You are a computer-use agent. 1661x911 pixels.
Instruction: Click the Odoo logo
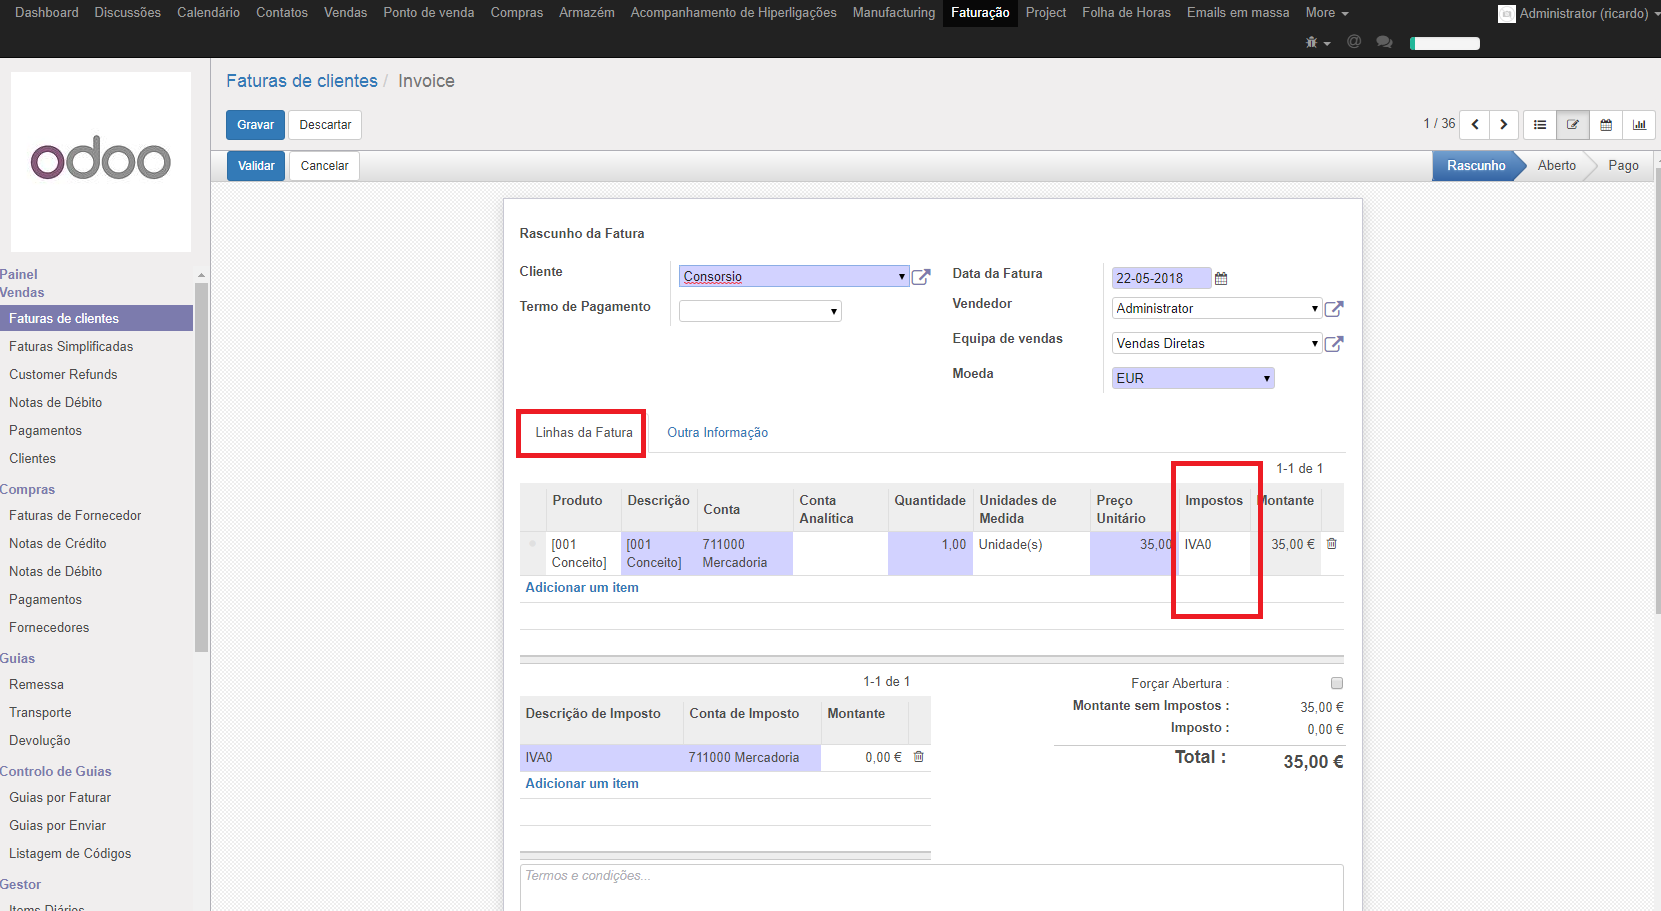[101, 160]
